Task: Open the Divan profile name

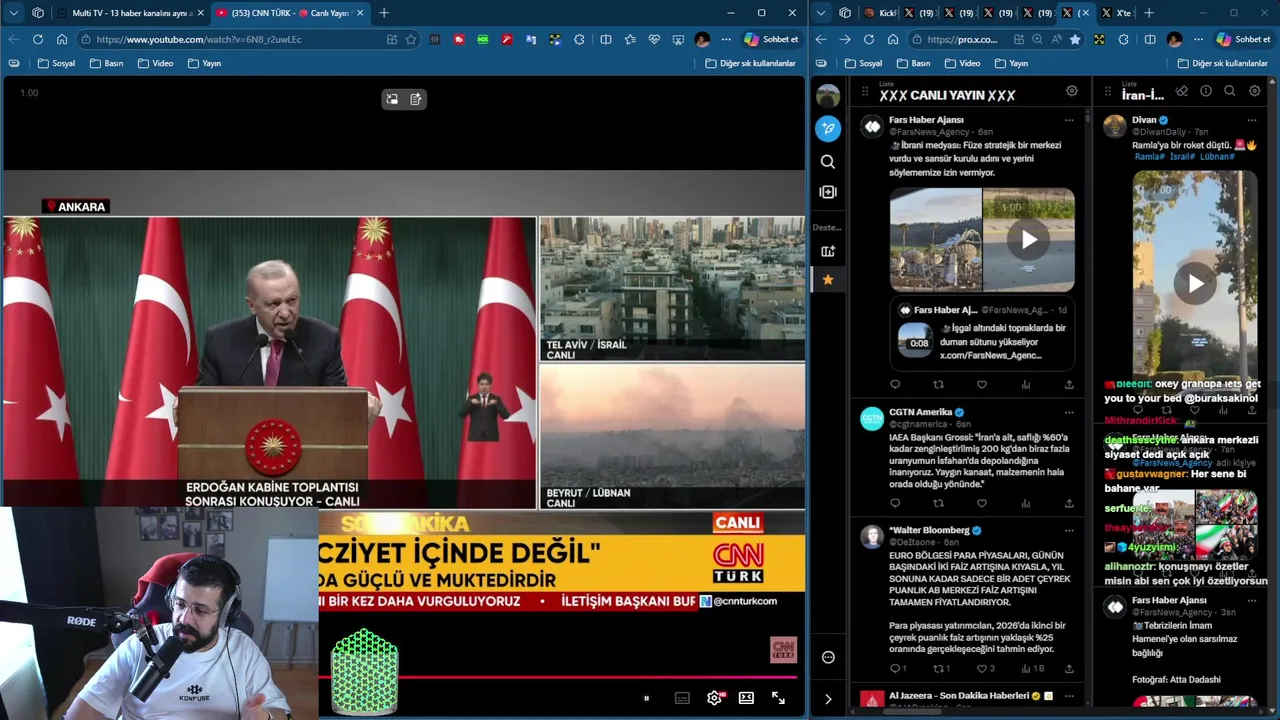Action: point(1144,120)
